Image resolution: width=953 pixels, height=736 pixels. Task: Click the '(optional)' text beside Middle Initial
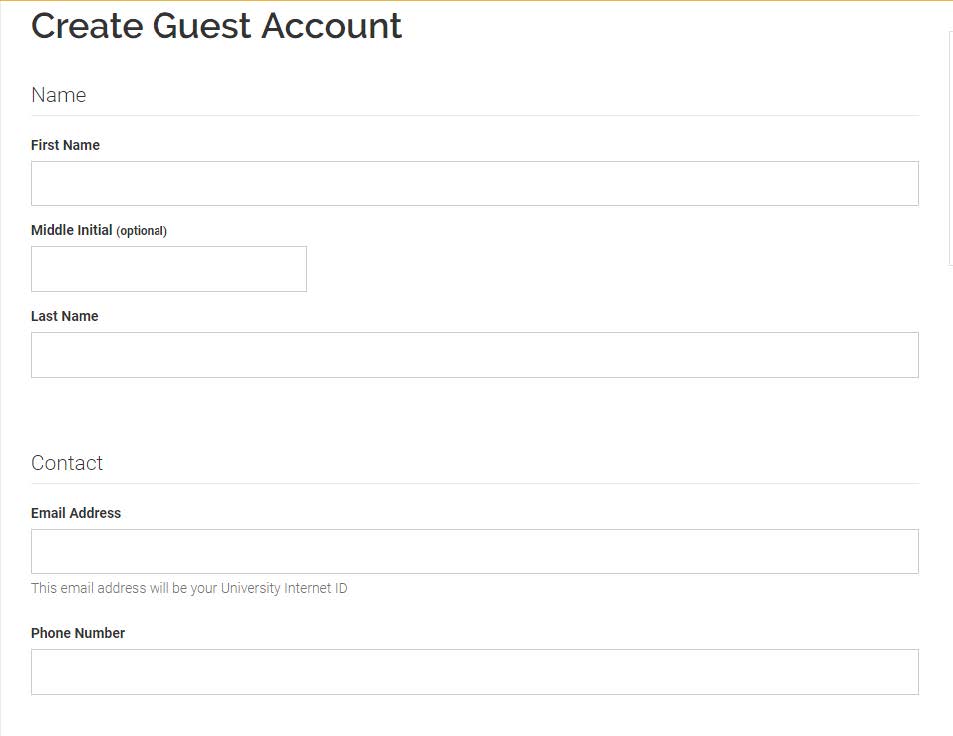point(143,230)
